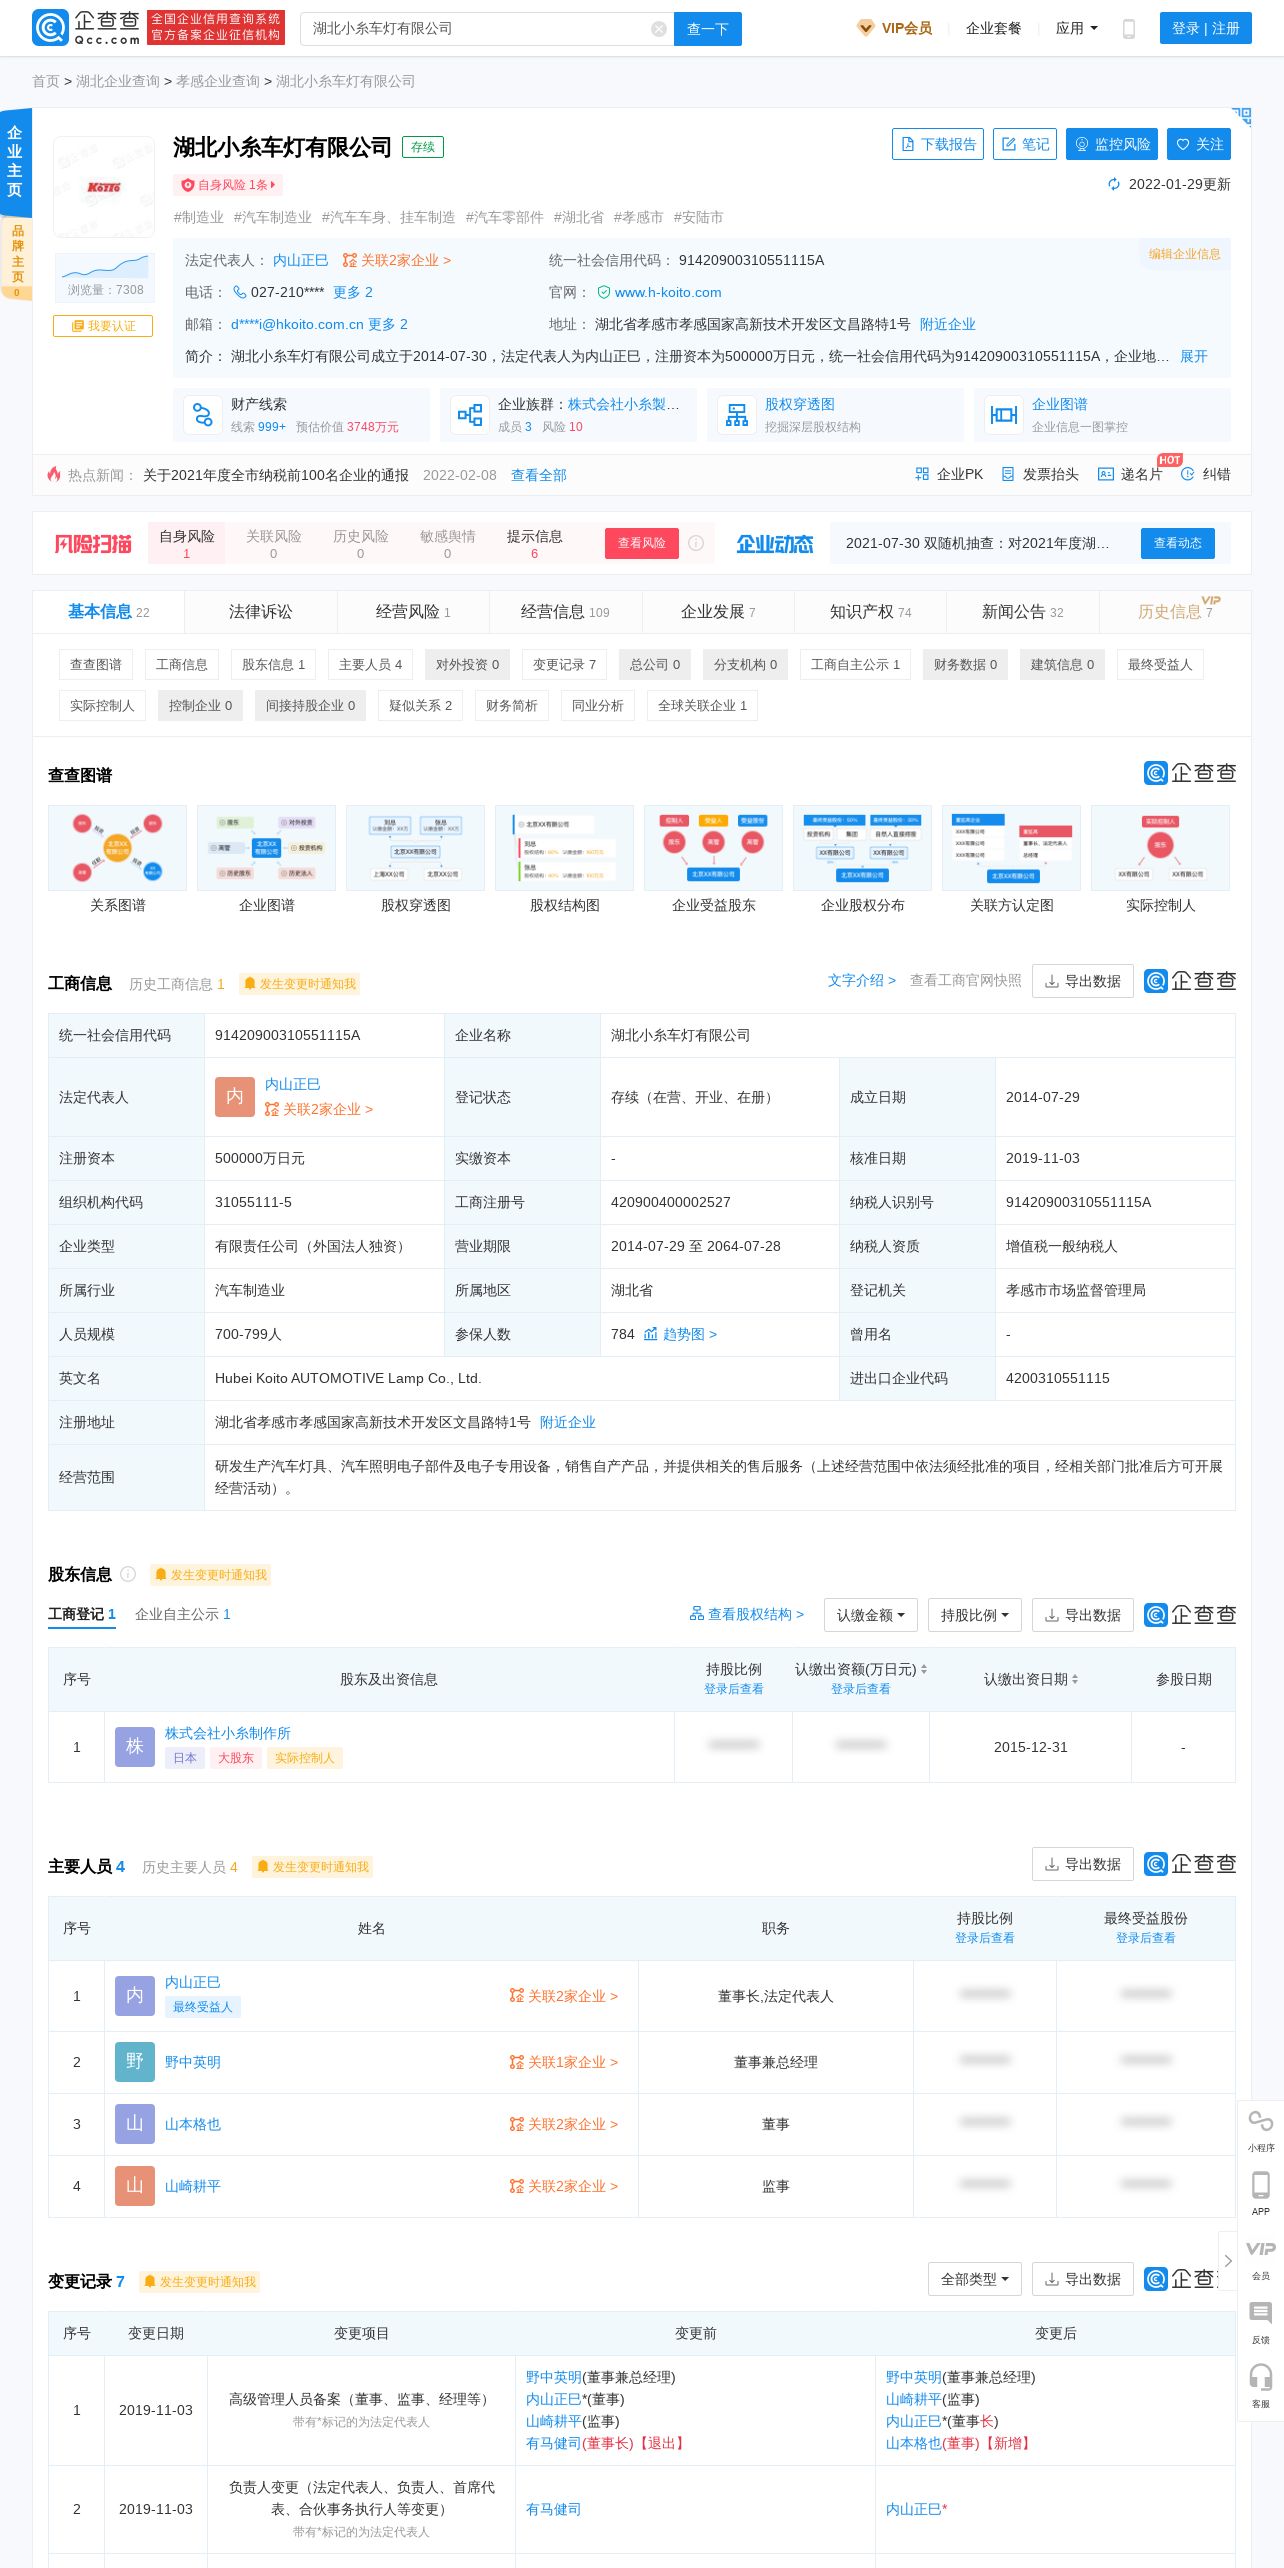Click the 企业族群 icon
The width and height of the screenshot is (1284, 2568).
(x=470, y=414)
